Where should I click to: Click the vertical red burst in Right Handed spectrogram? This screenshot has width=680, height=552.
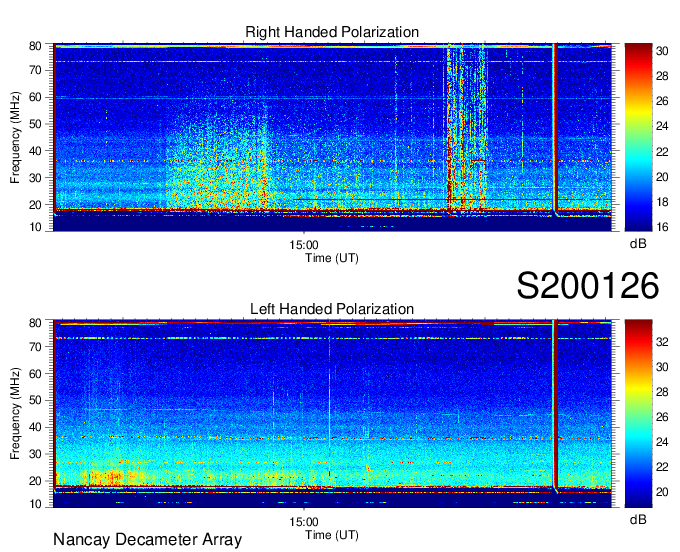pos(555,128)
